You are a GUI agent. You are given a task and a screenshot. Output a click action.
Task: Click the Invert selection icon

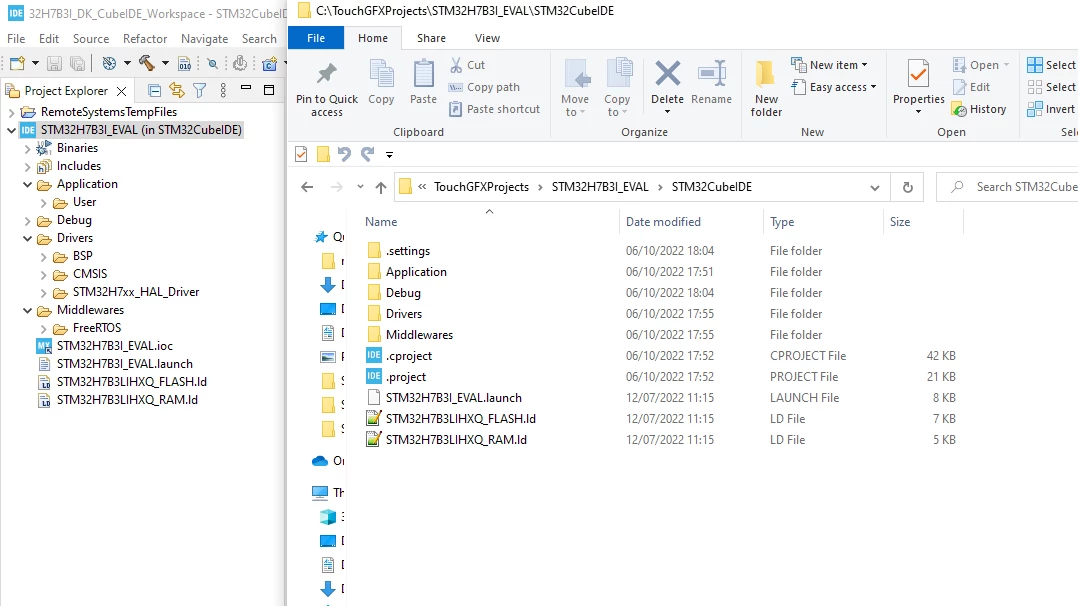(1035, 109)
